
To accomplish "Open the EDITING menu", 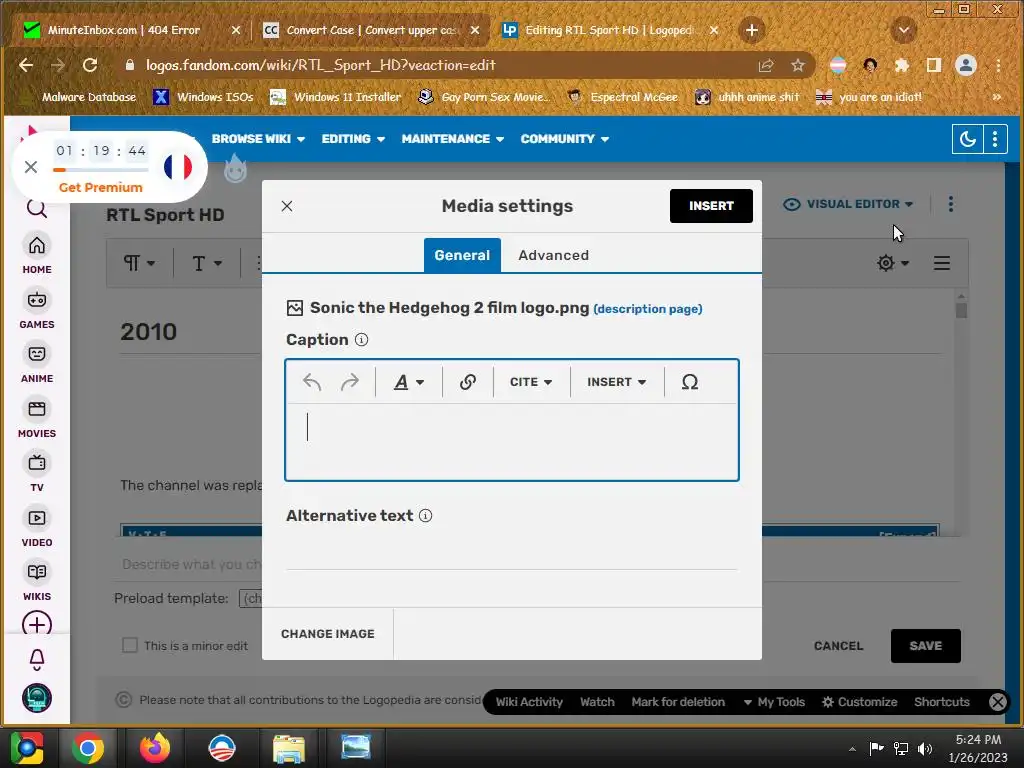I will pyautogui.click(x=353, y=139).
